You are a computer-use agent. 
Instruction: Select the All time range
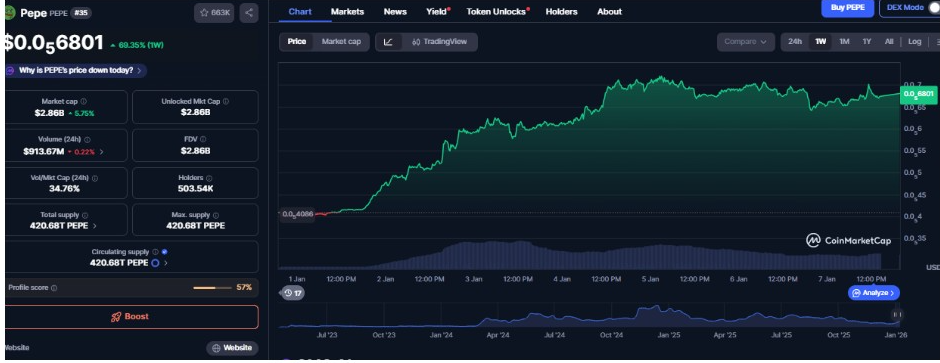pyautogui.click(x=889, y=42)
